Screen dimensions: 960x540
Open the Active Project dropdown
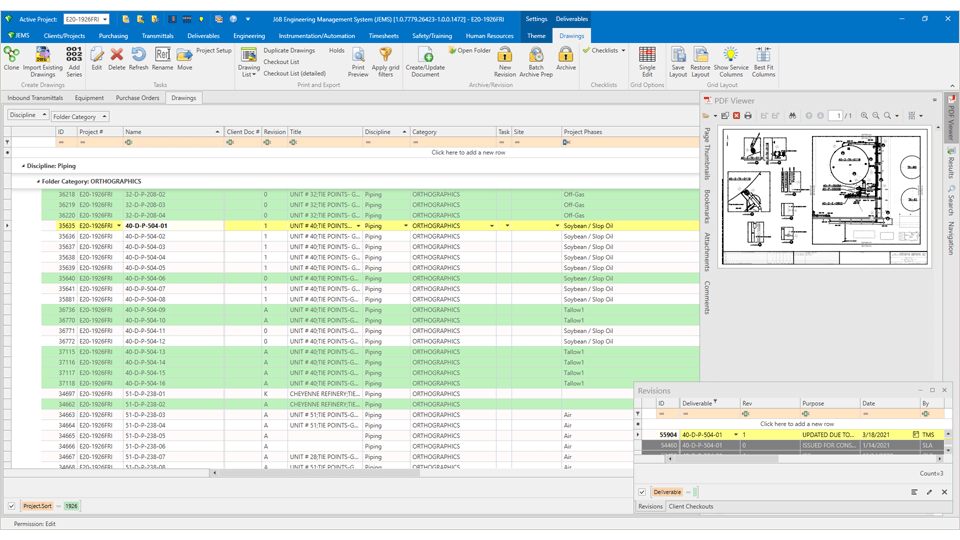(x=105, y=19)
